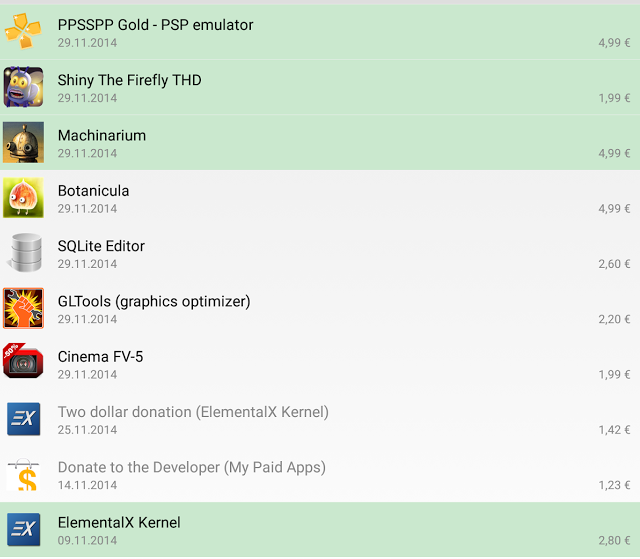The width and height of the screenshot is (640, 559).
Task: Click the Shiny The Firefly THD icon
Action: tap(23, 87)
